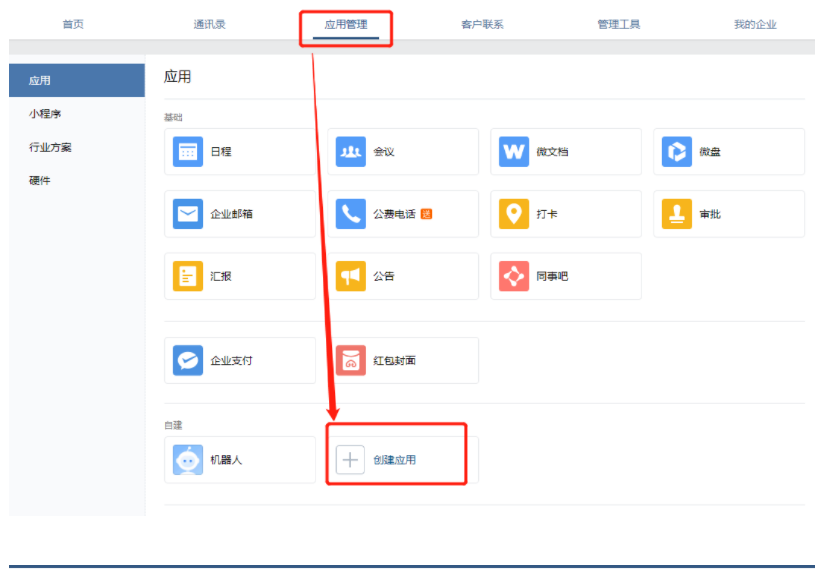Open the 企业邮箱 envelope icon
This screenshot has height=578, width=836.
pos(188,214)
